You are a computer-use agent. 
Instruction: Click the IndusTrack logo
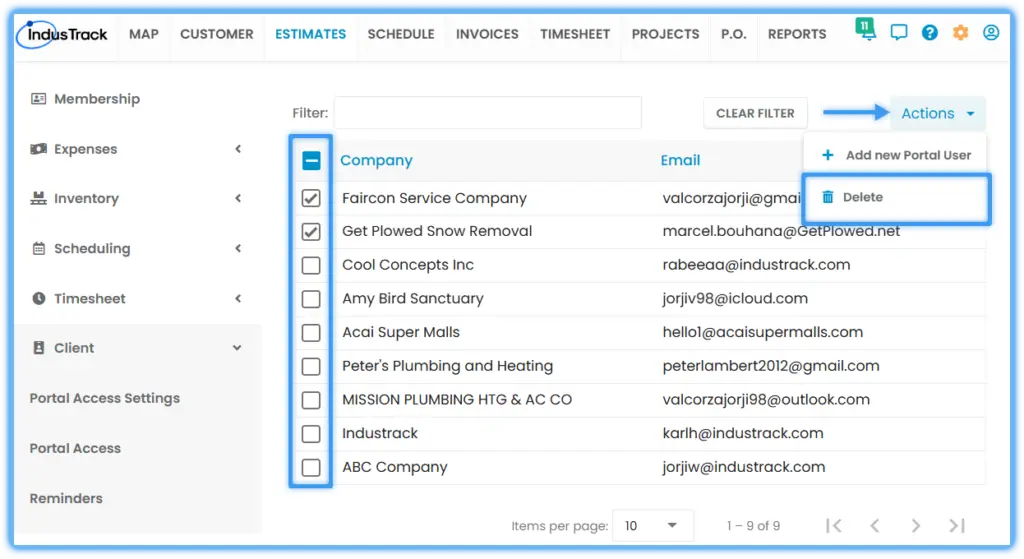pyautogui.click(x=62, y=34)
